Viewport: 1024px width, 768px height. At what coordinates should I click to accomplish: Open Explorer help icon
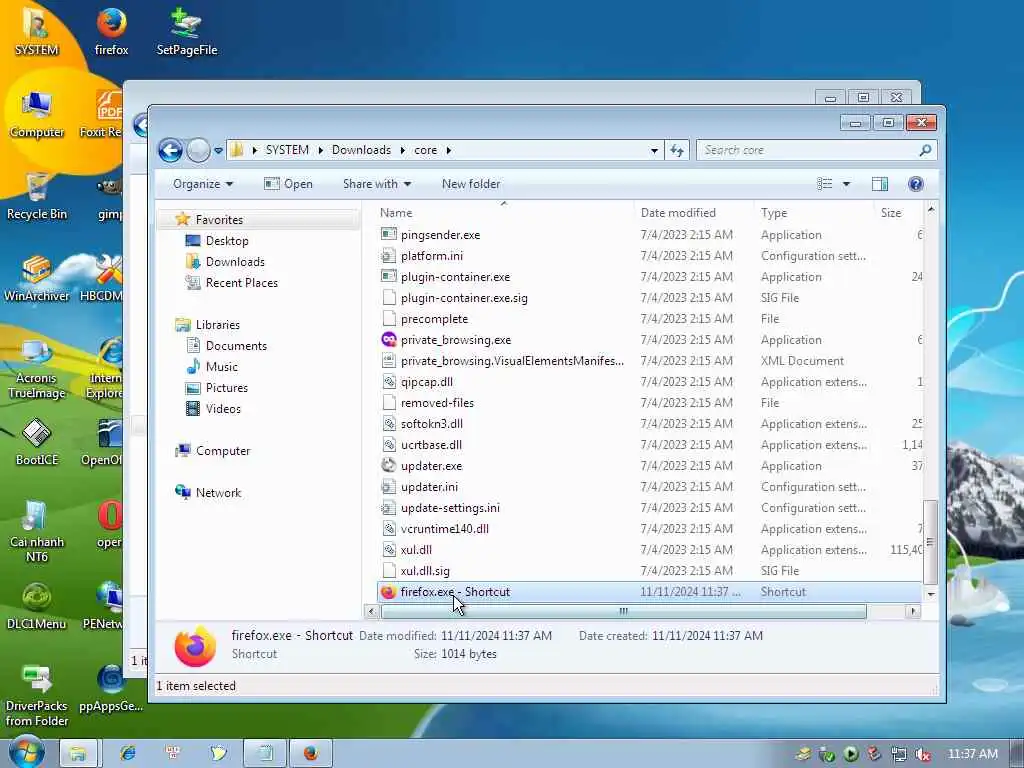(916, 184)
